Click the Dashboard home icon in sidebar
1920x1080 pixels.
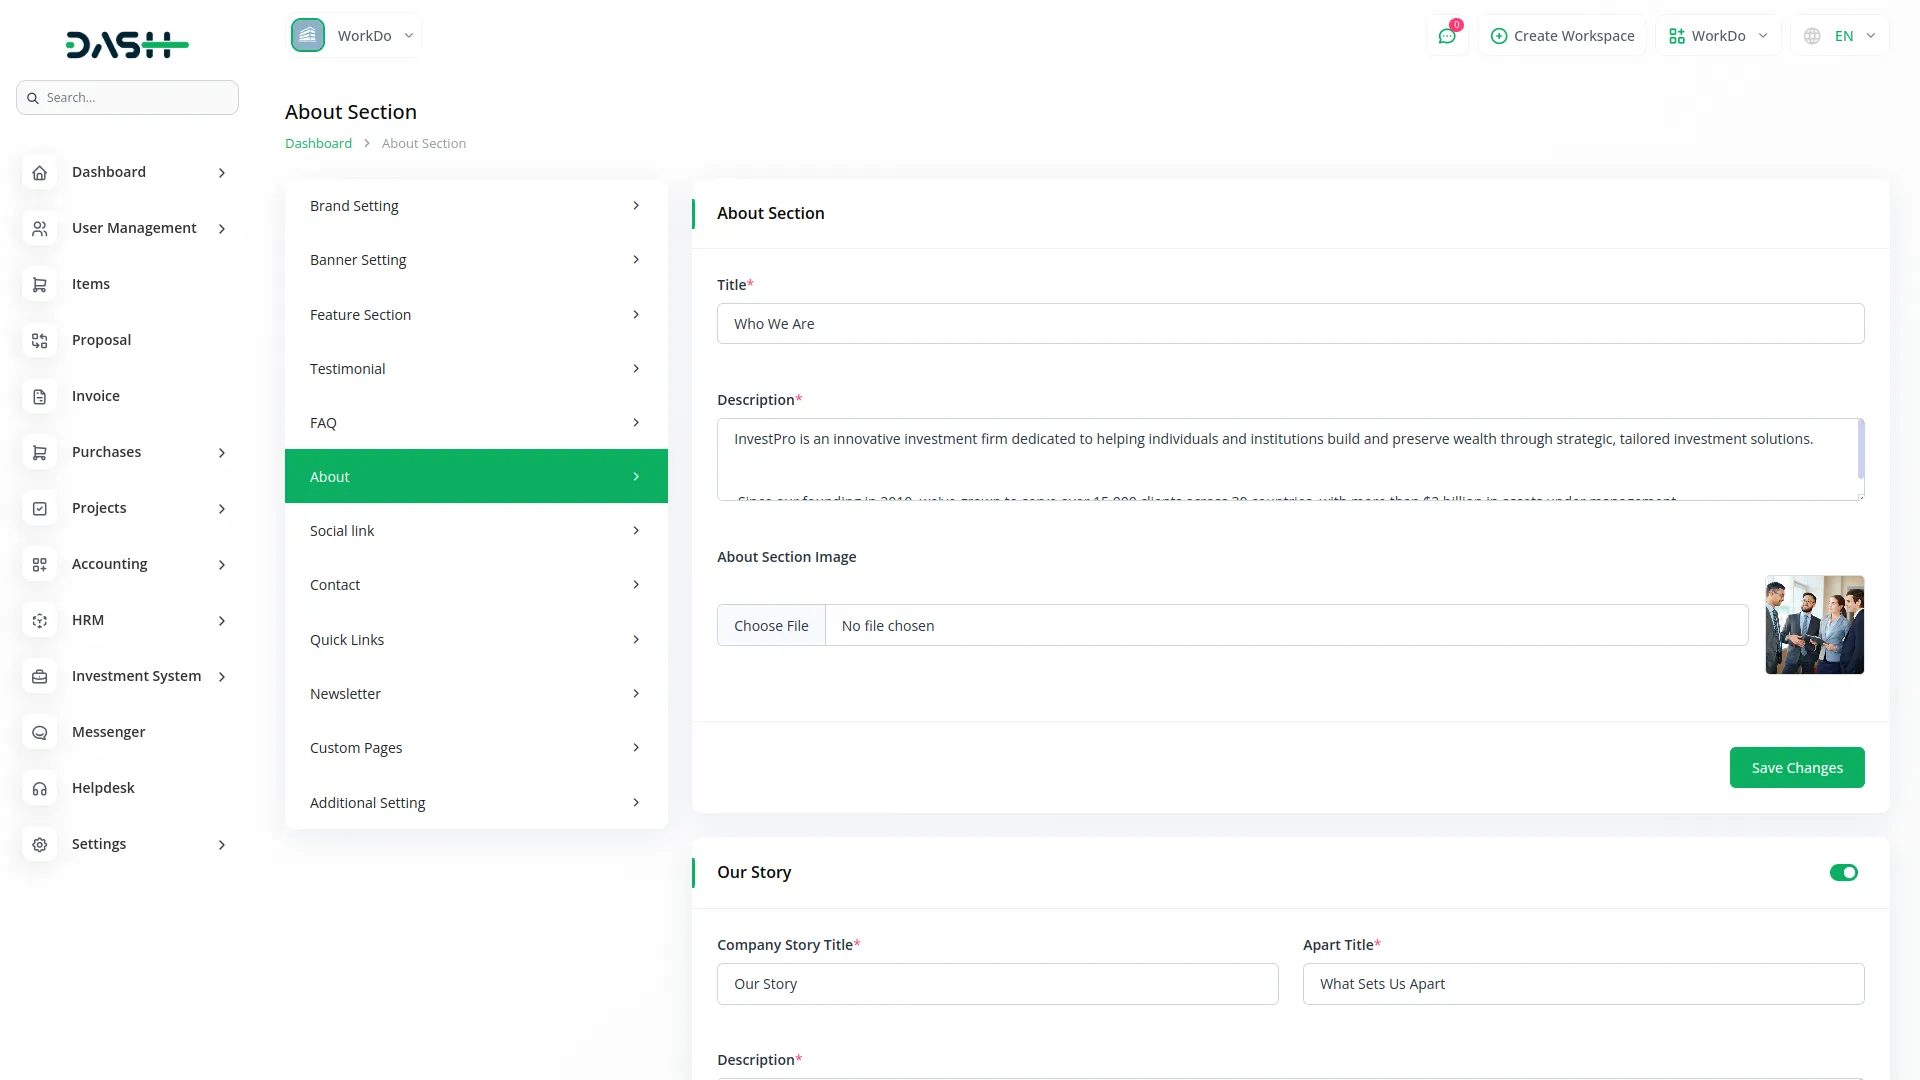click(x=39, y=173)
